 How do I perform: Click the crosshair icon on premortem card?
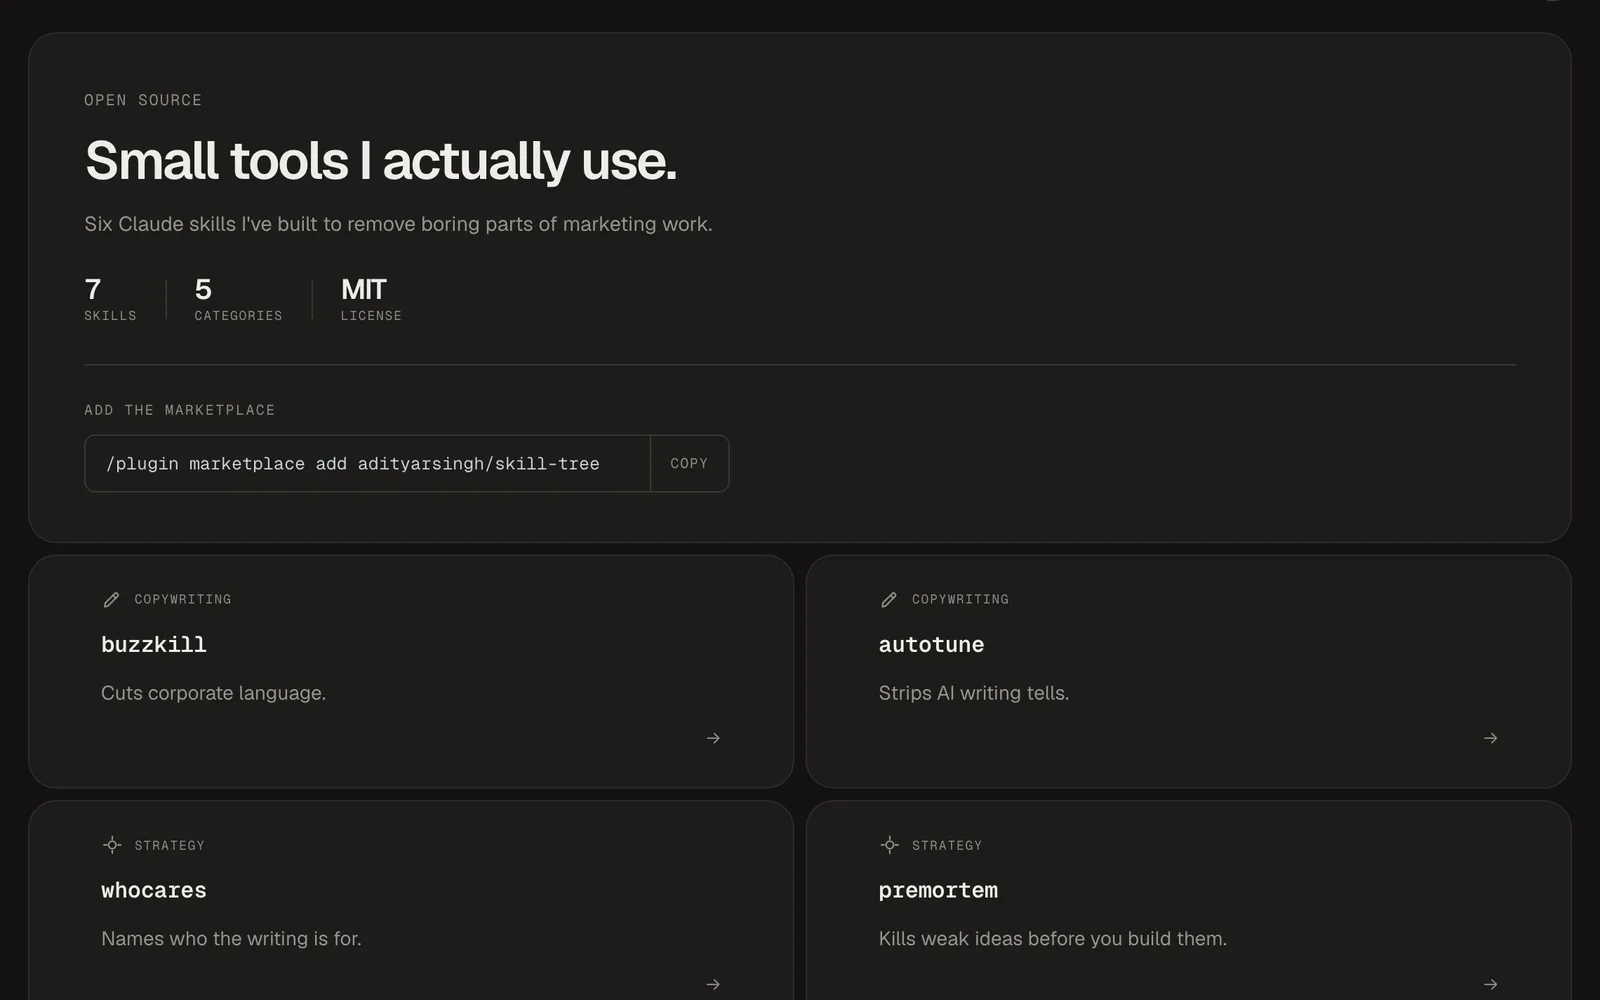[x=890, y=845]
